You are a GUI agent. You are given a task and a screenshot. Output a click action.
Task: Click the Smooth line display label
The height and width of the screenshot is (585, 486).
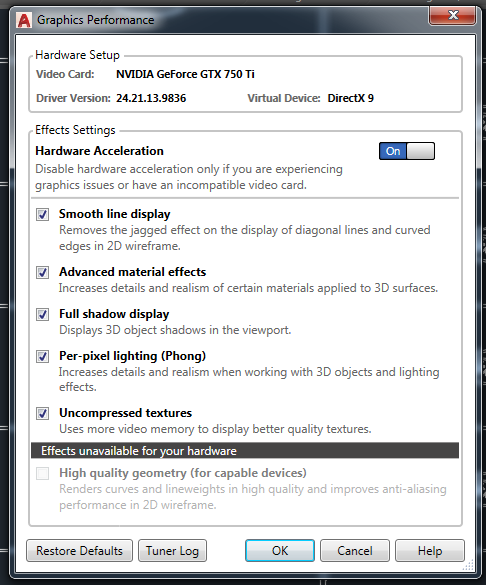[x=115, y=214]
